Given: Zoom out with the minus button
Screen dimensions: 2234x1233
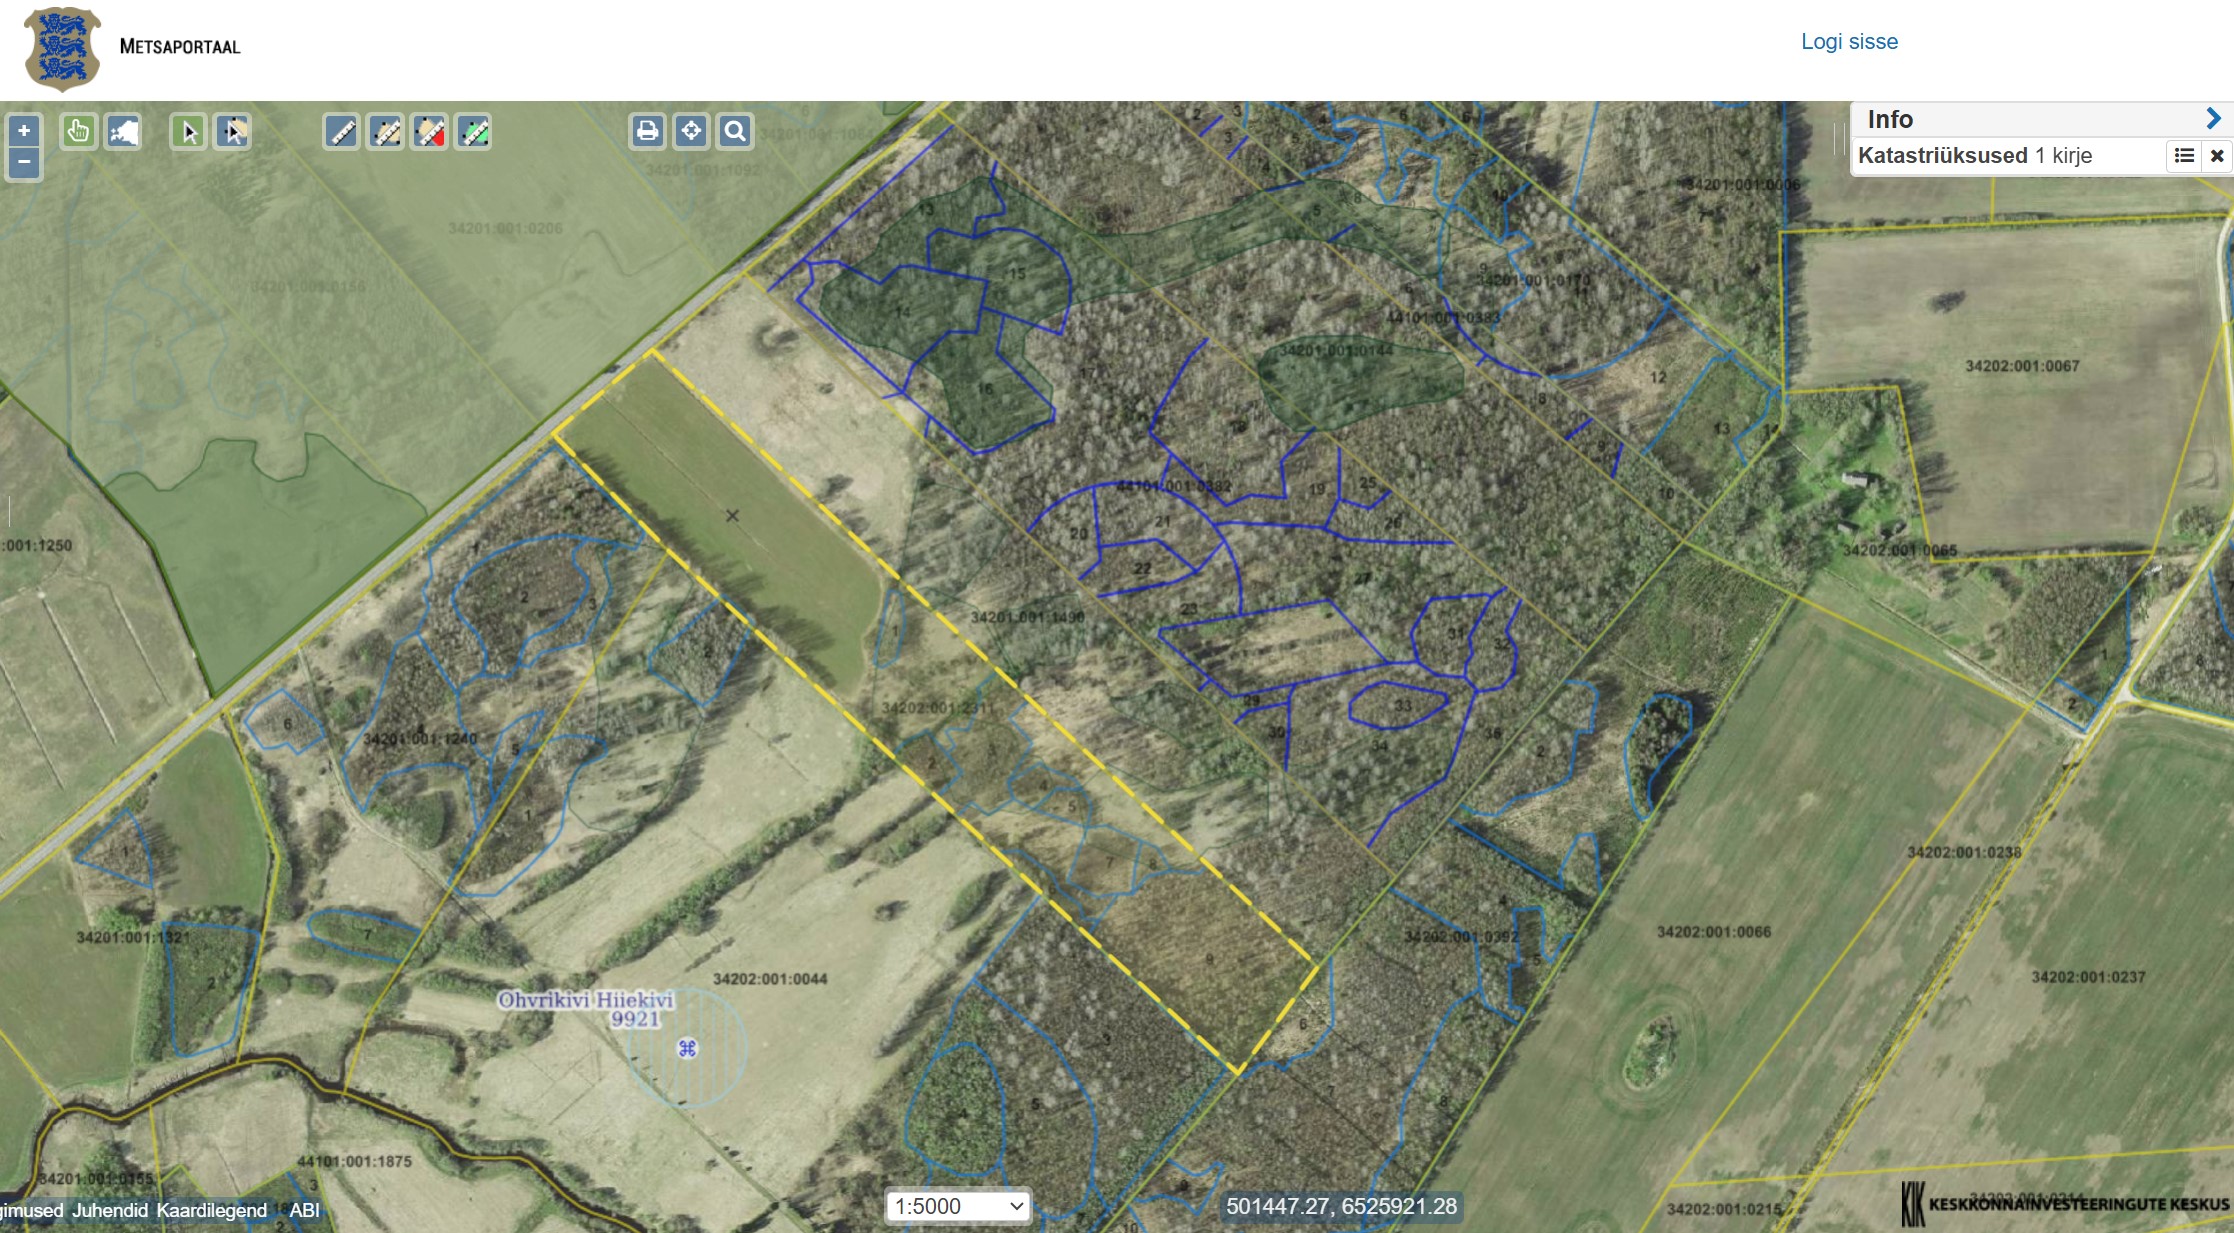Looking at the screenshot, I should pyautogui.click(x=24, y=162).
